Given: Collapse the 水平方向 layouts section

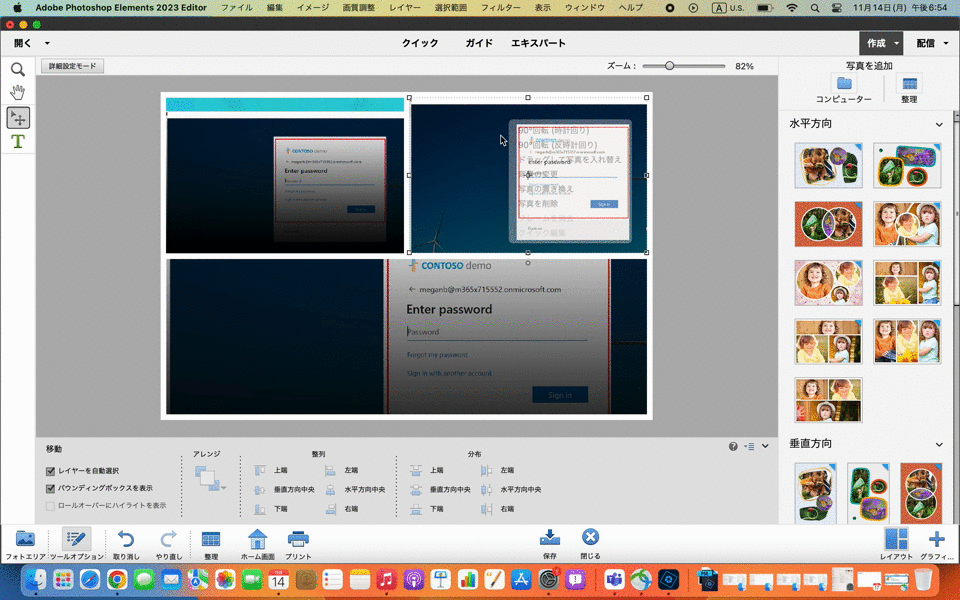Looking at the screenshot, I should click(x=939, y=125).
